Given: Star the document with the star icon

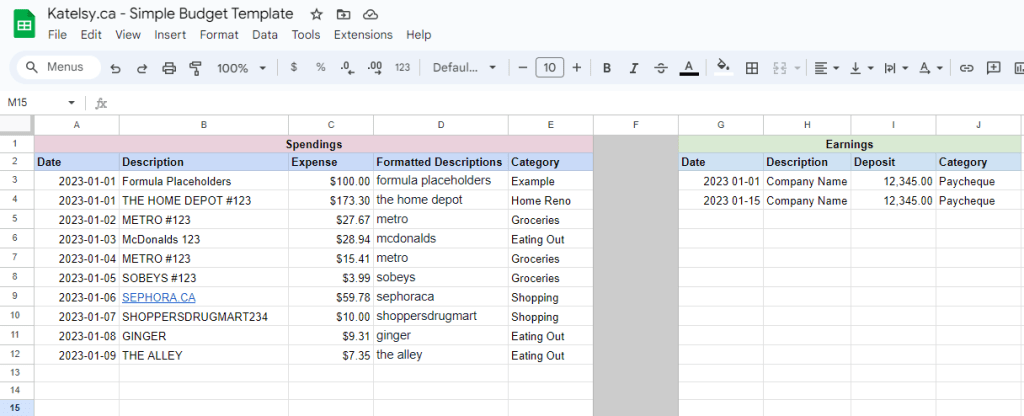Looking at the screenshot, I should (x=317, y=14).
